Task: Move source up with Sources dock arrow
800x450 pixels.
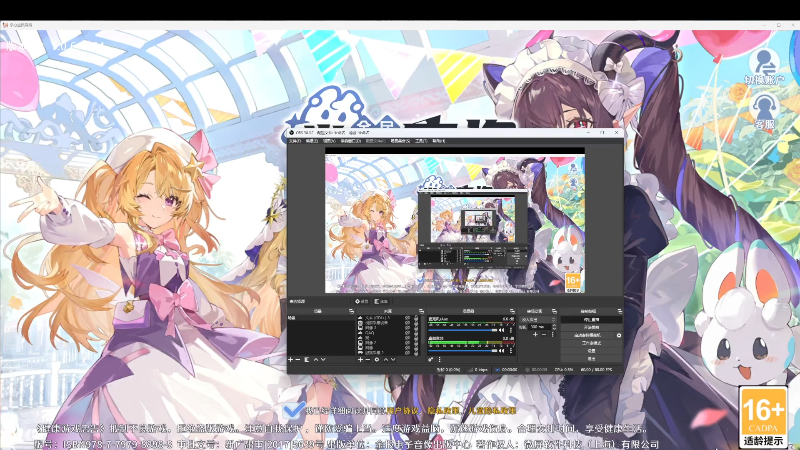Action: coord(386,360)
